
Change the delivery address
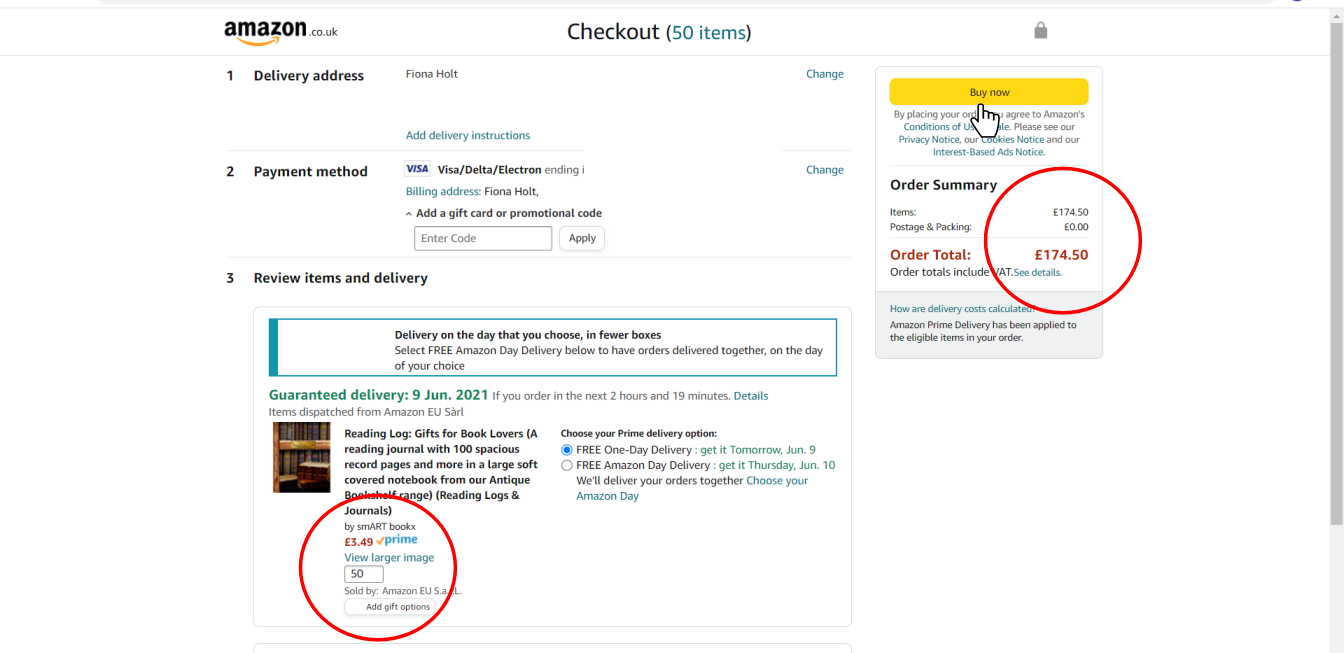pyautogui.click(x=825, y=74)
